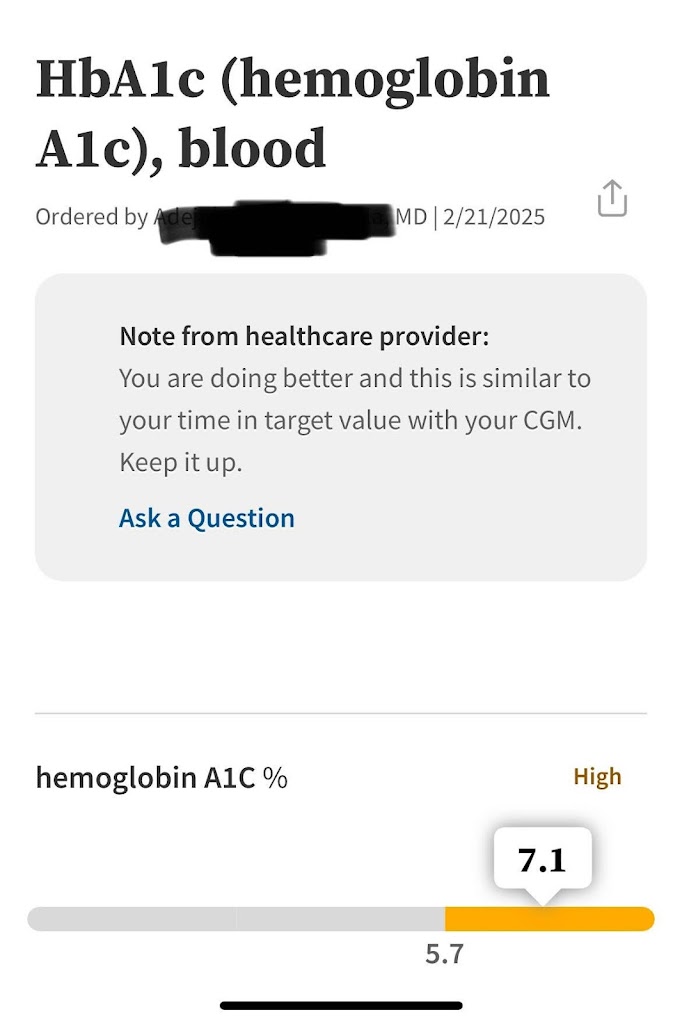Screen dimensions: 682x1024
Task: Click the orange high-range bar segment
Action: tap(548, 919)
